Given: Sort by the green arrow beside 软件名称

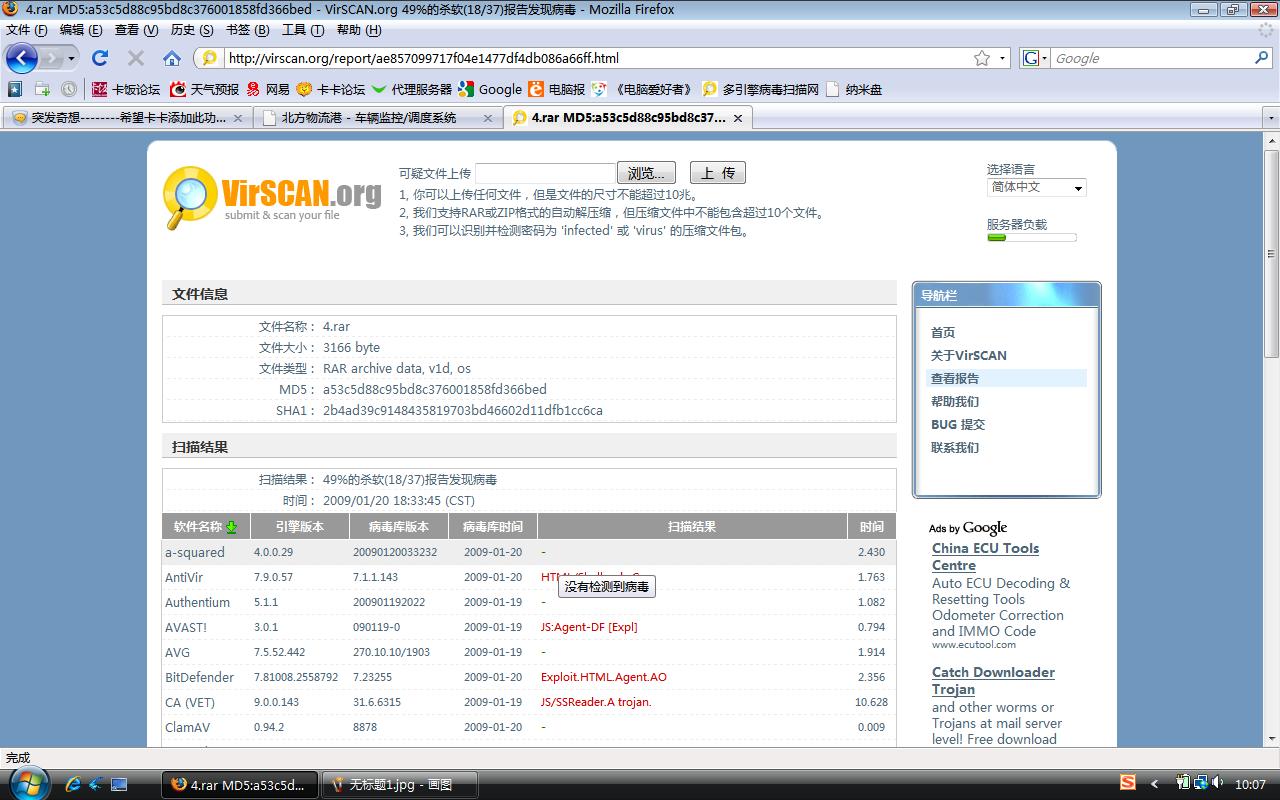Looking at the screenshot, I should pyautogui.click(x=232, y=527).
